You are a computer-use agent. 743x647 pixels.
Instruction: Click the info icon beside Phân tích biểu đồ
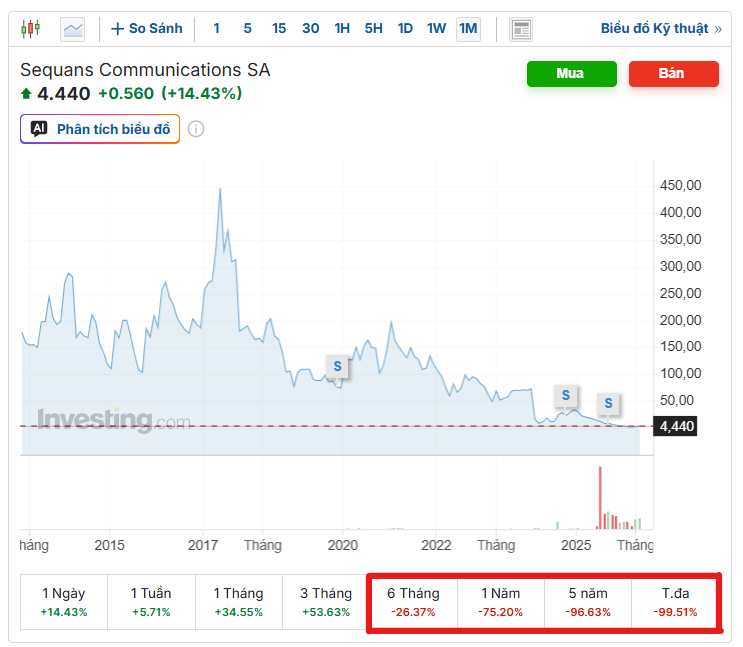coord(196,129)
